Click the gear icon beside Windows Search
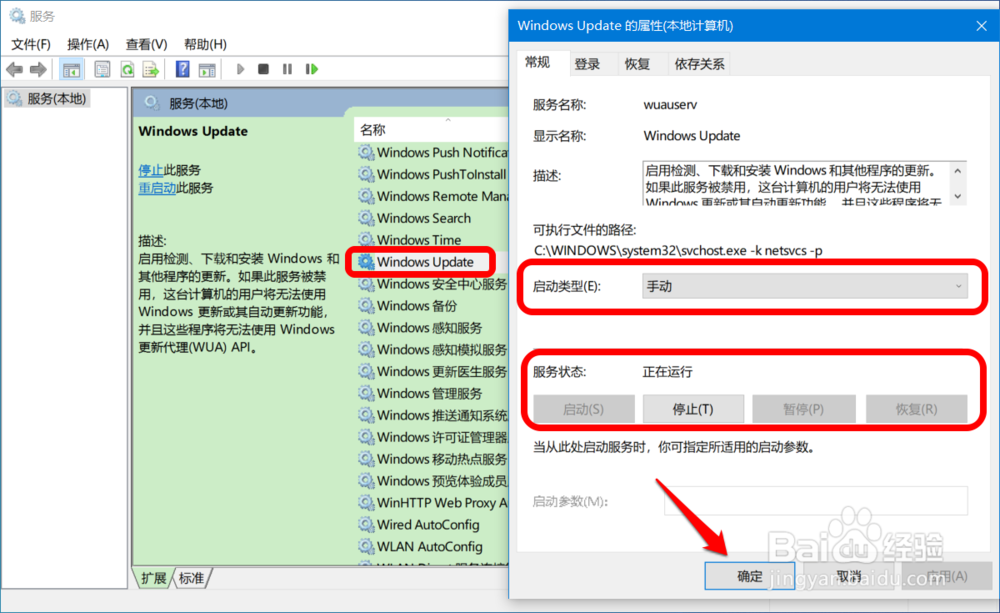The width and height of the screenshot is (1000, 613). coord(366,218)
